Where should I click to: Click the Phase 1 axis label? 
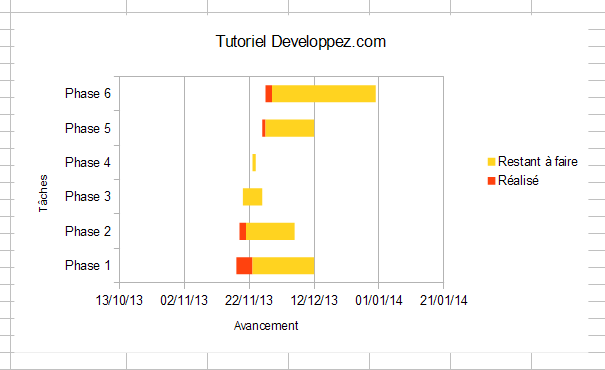tap(88, 265)
